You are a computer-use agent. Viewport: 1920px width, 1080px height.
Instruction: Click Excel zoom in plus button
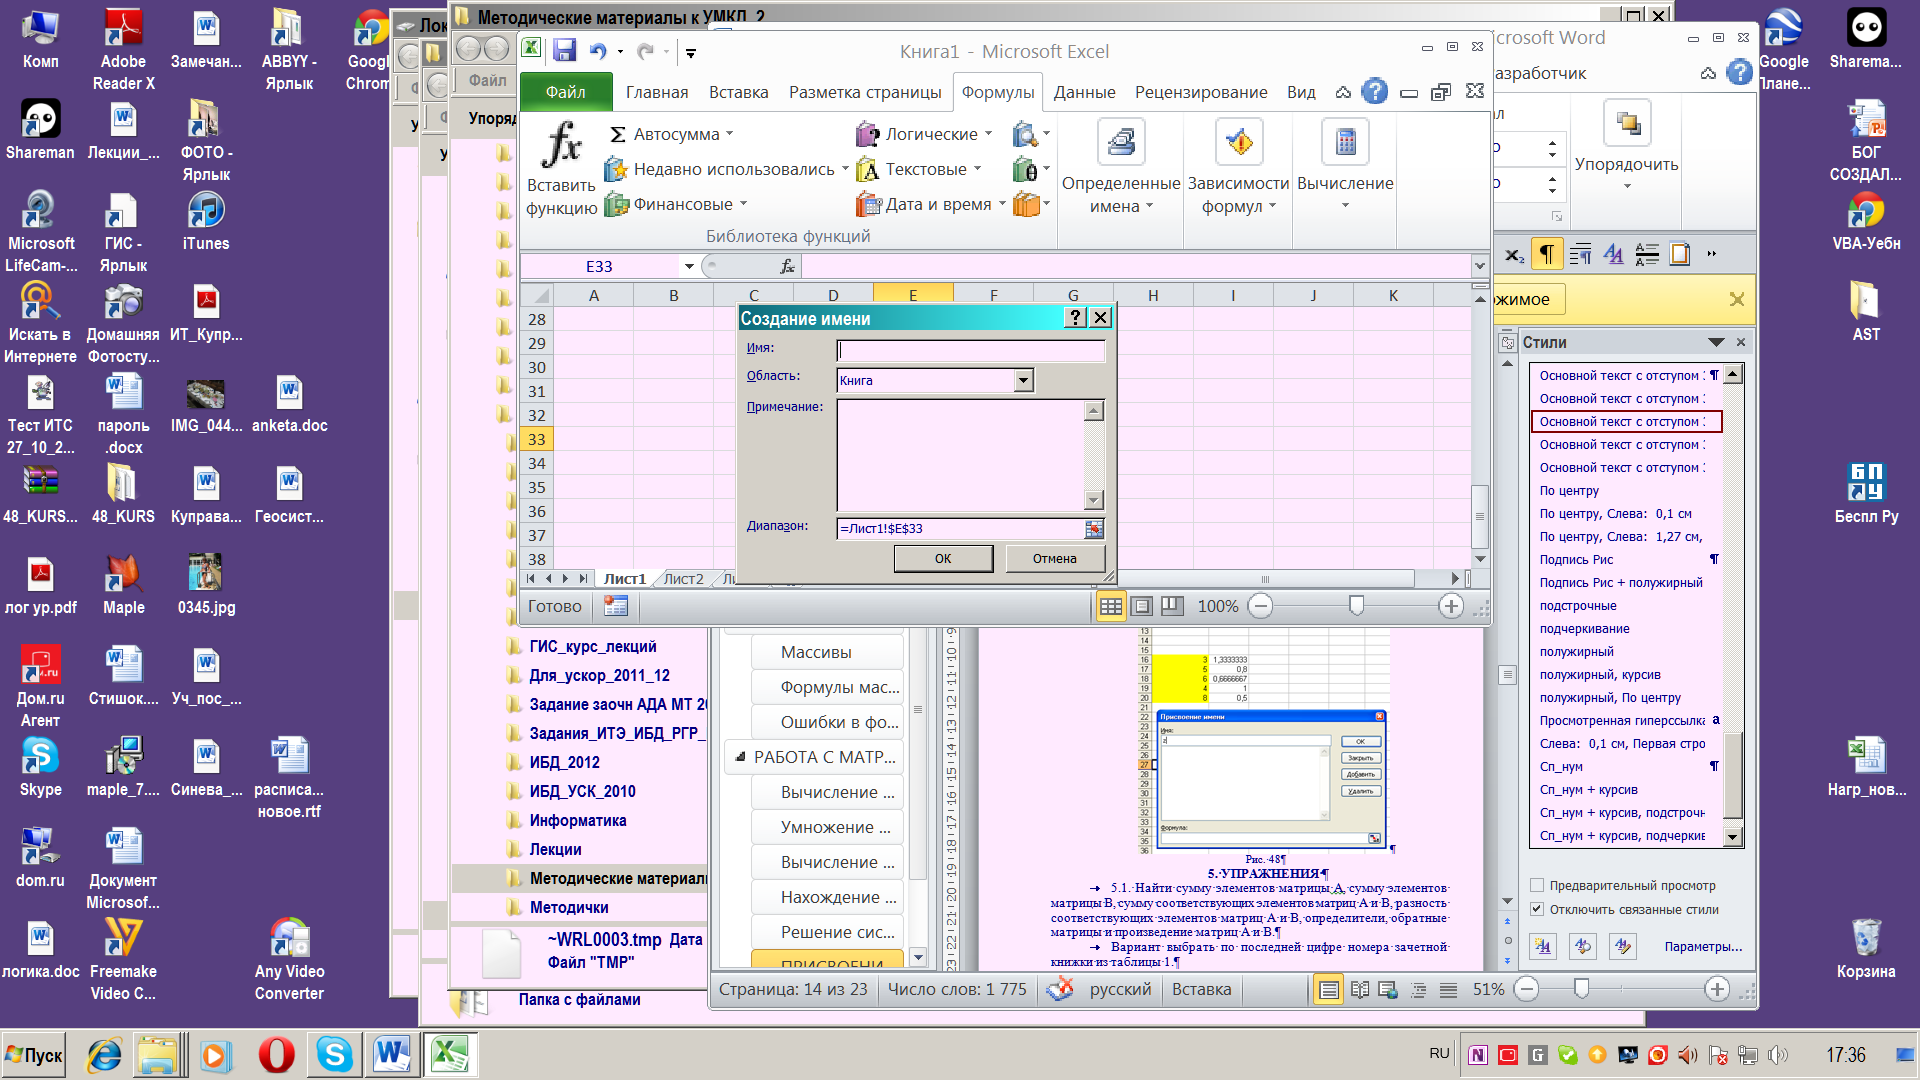[x=1451, y=606]
